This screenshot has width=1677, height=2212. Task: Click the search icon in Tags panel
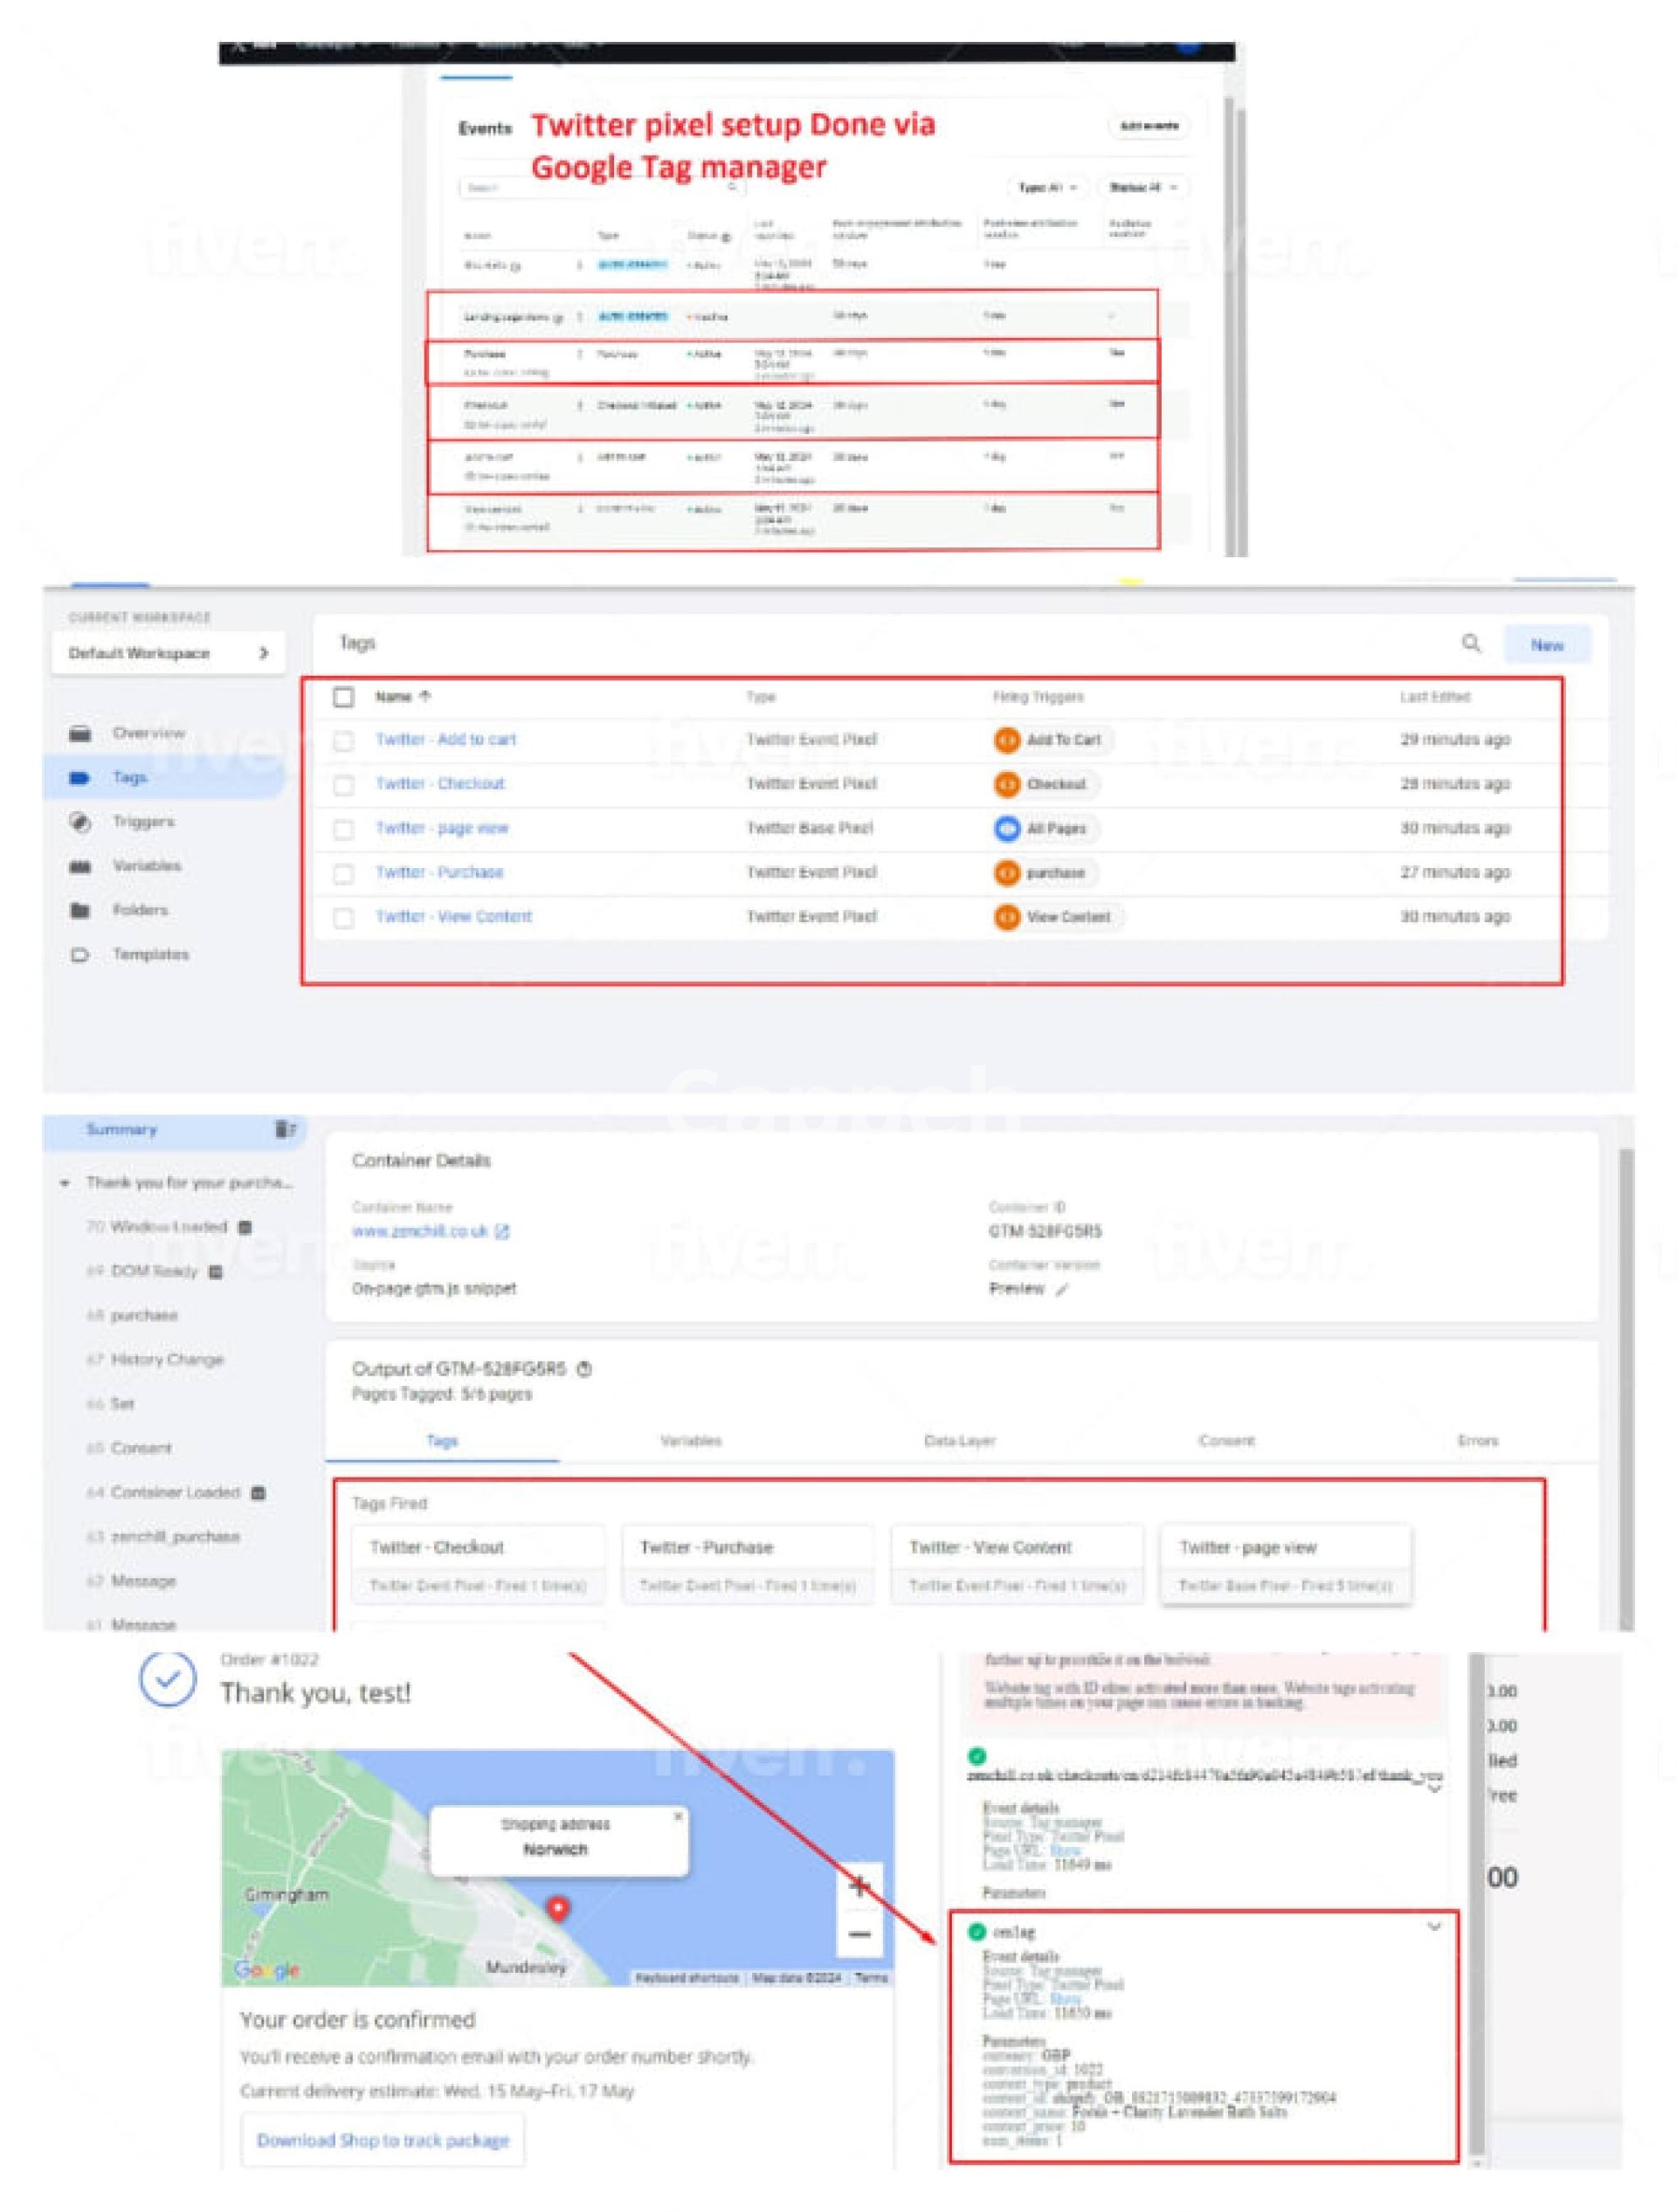(x=1470, y=643)
